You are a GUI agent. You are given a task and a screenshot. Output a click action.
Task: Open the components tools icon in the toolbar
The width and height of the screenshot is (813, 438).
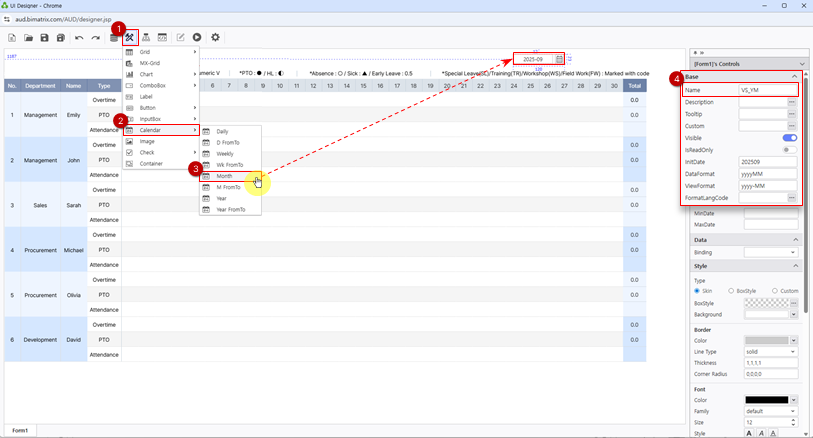[130, 37]
